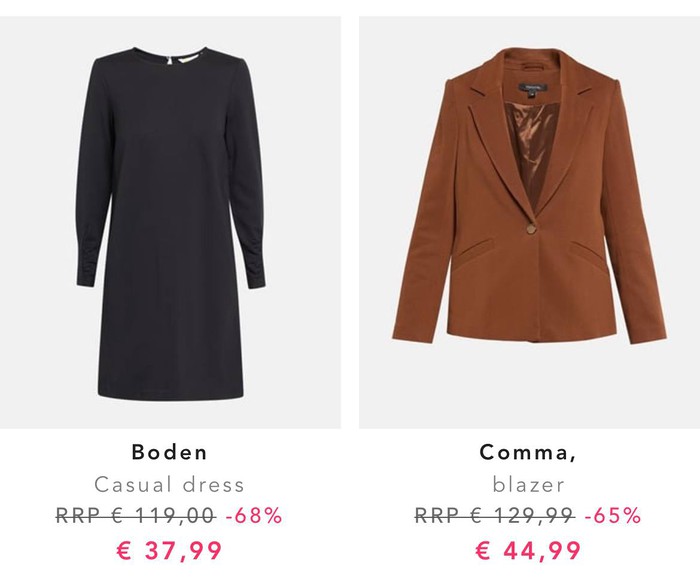This screenshot has height=588, width=700.
Task: Click the € 44,99 sale price
Action: (x=529, y=550)
